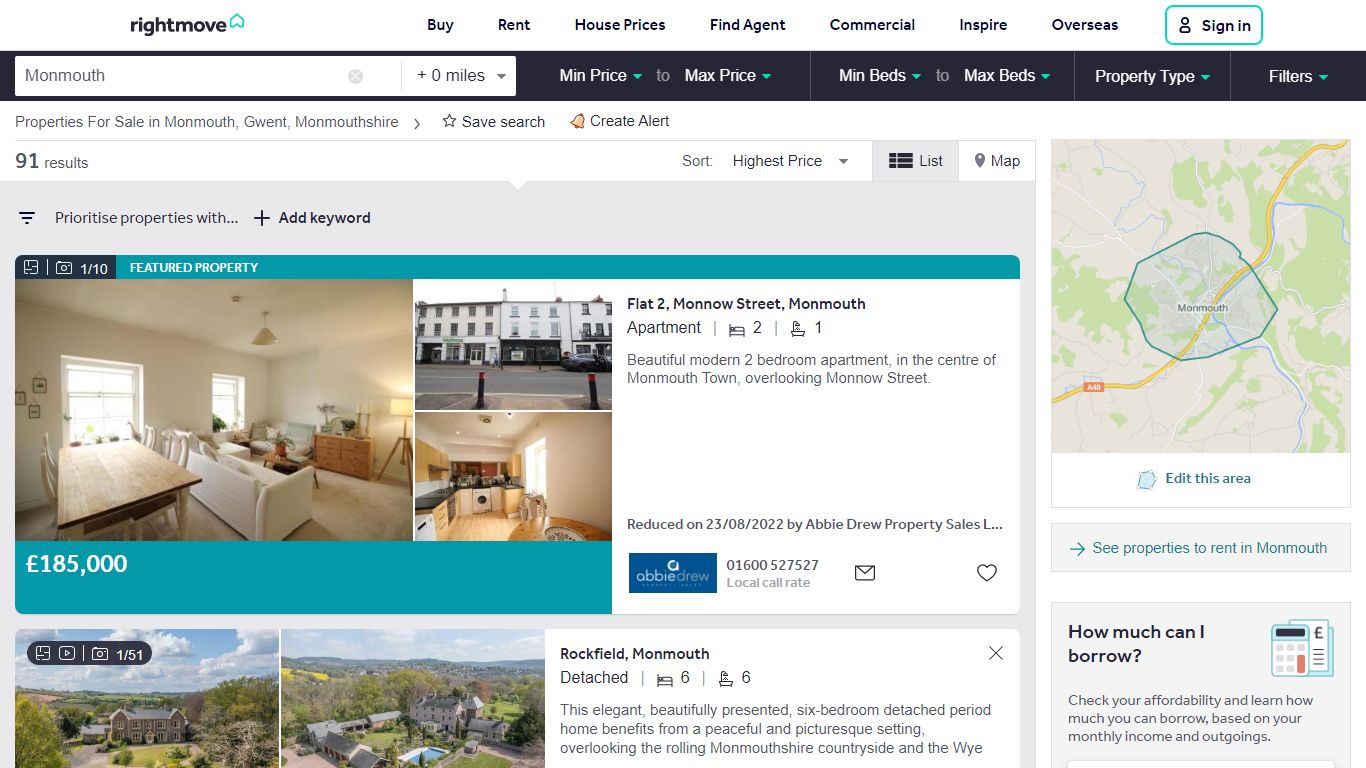Open photo camera icon showing 1/10
1366x768 pixels.
(x=64, y=268)
